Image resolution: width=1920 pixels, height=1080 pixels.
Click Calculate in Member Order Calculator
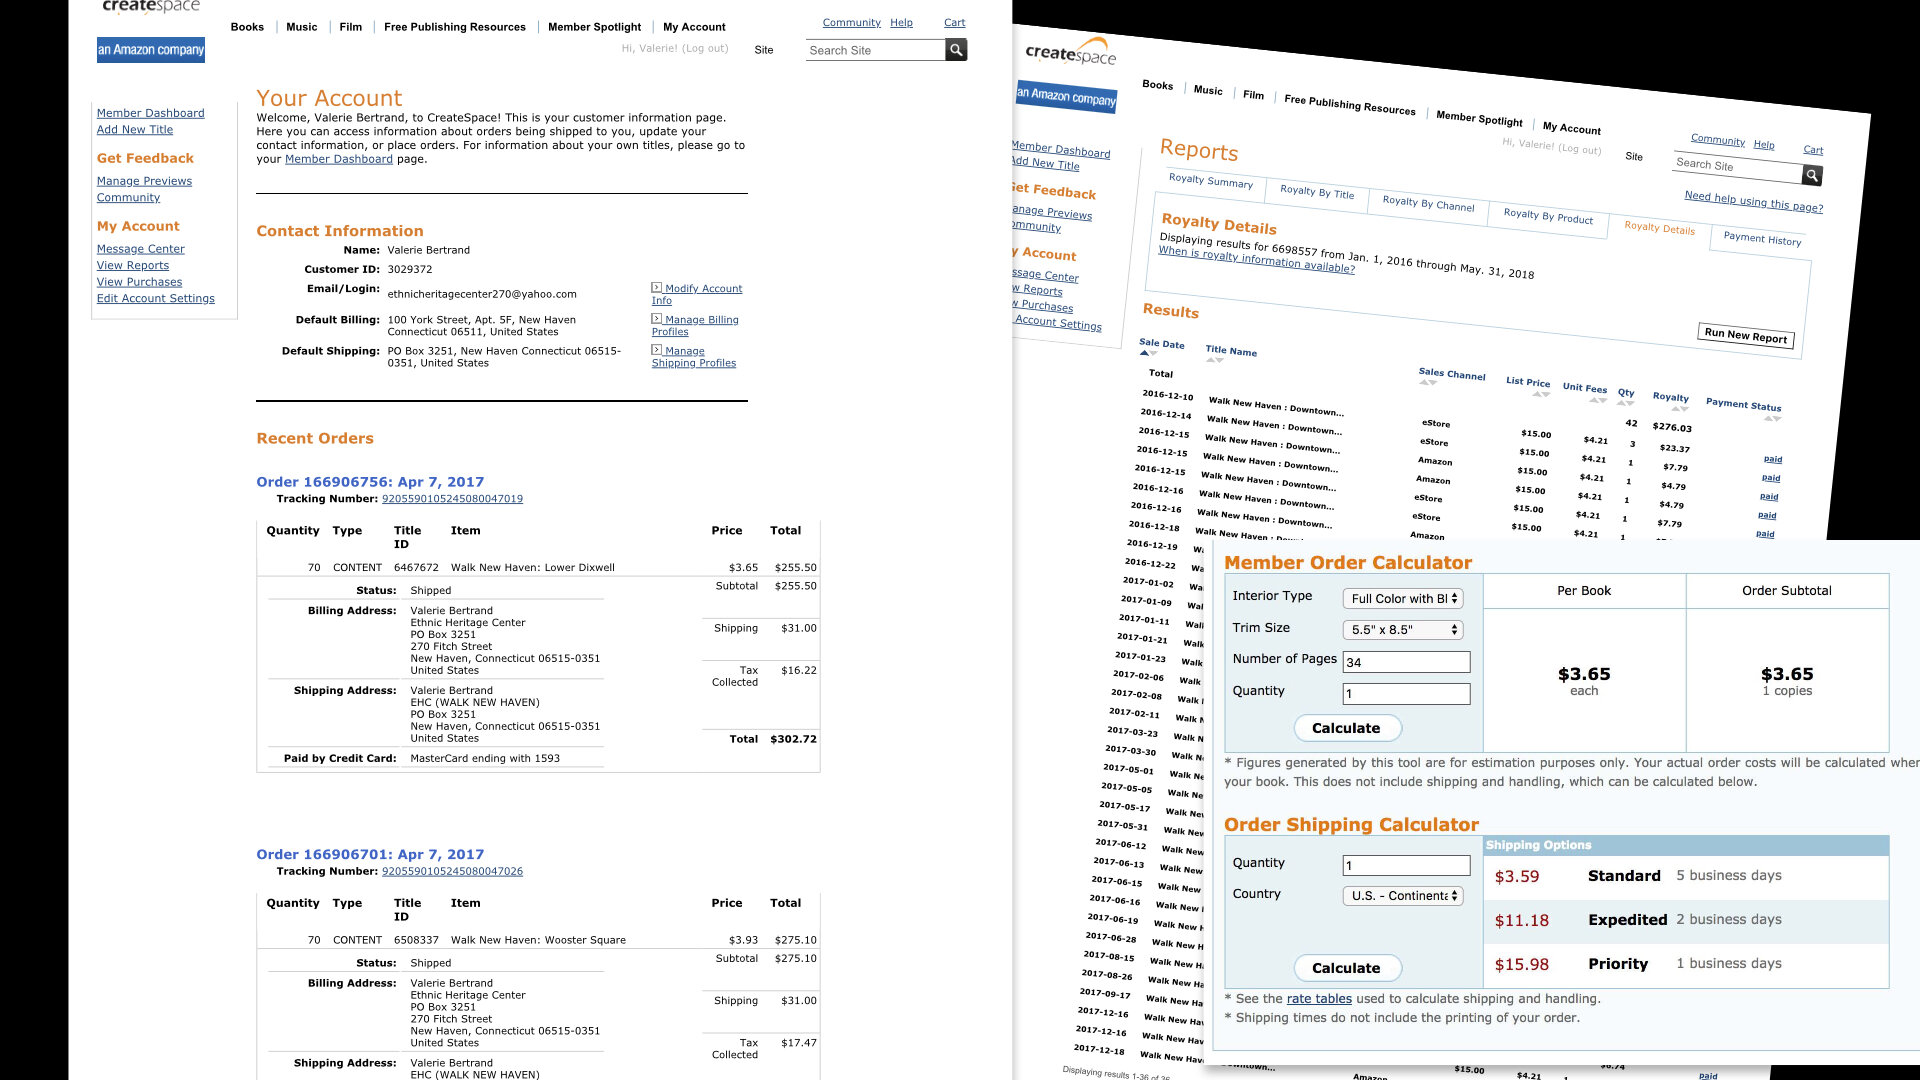(x=1347, y=728)
